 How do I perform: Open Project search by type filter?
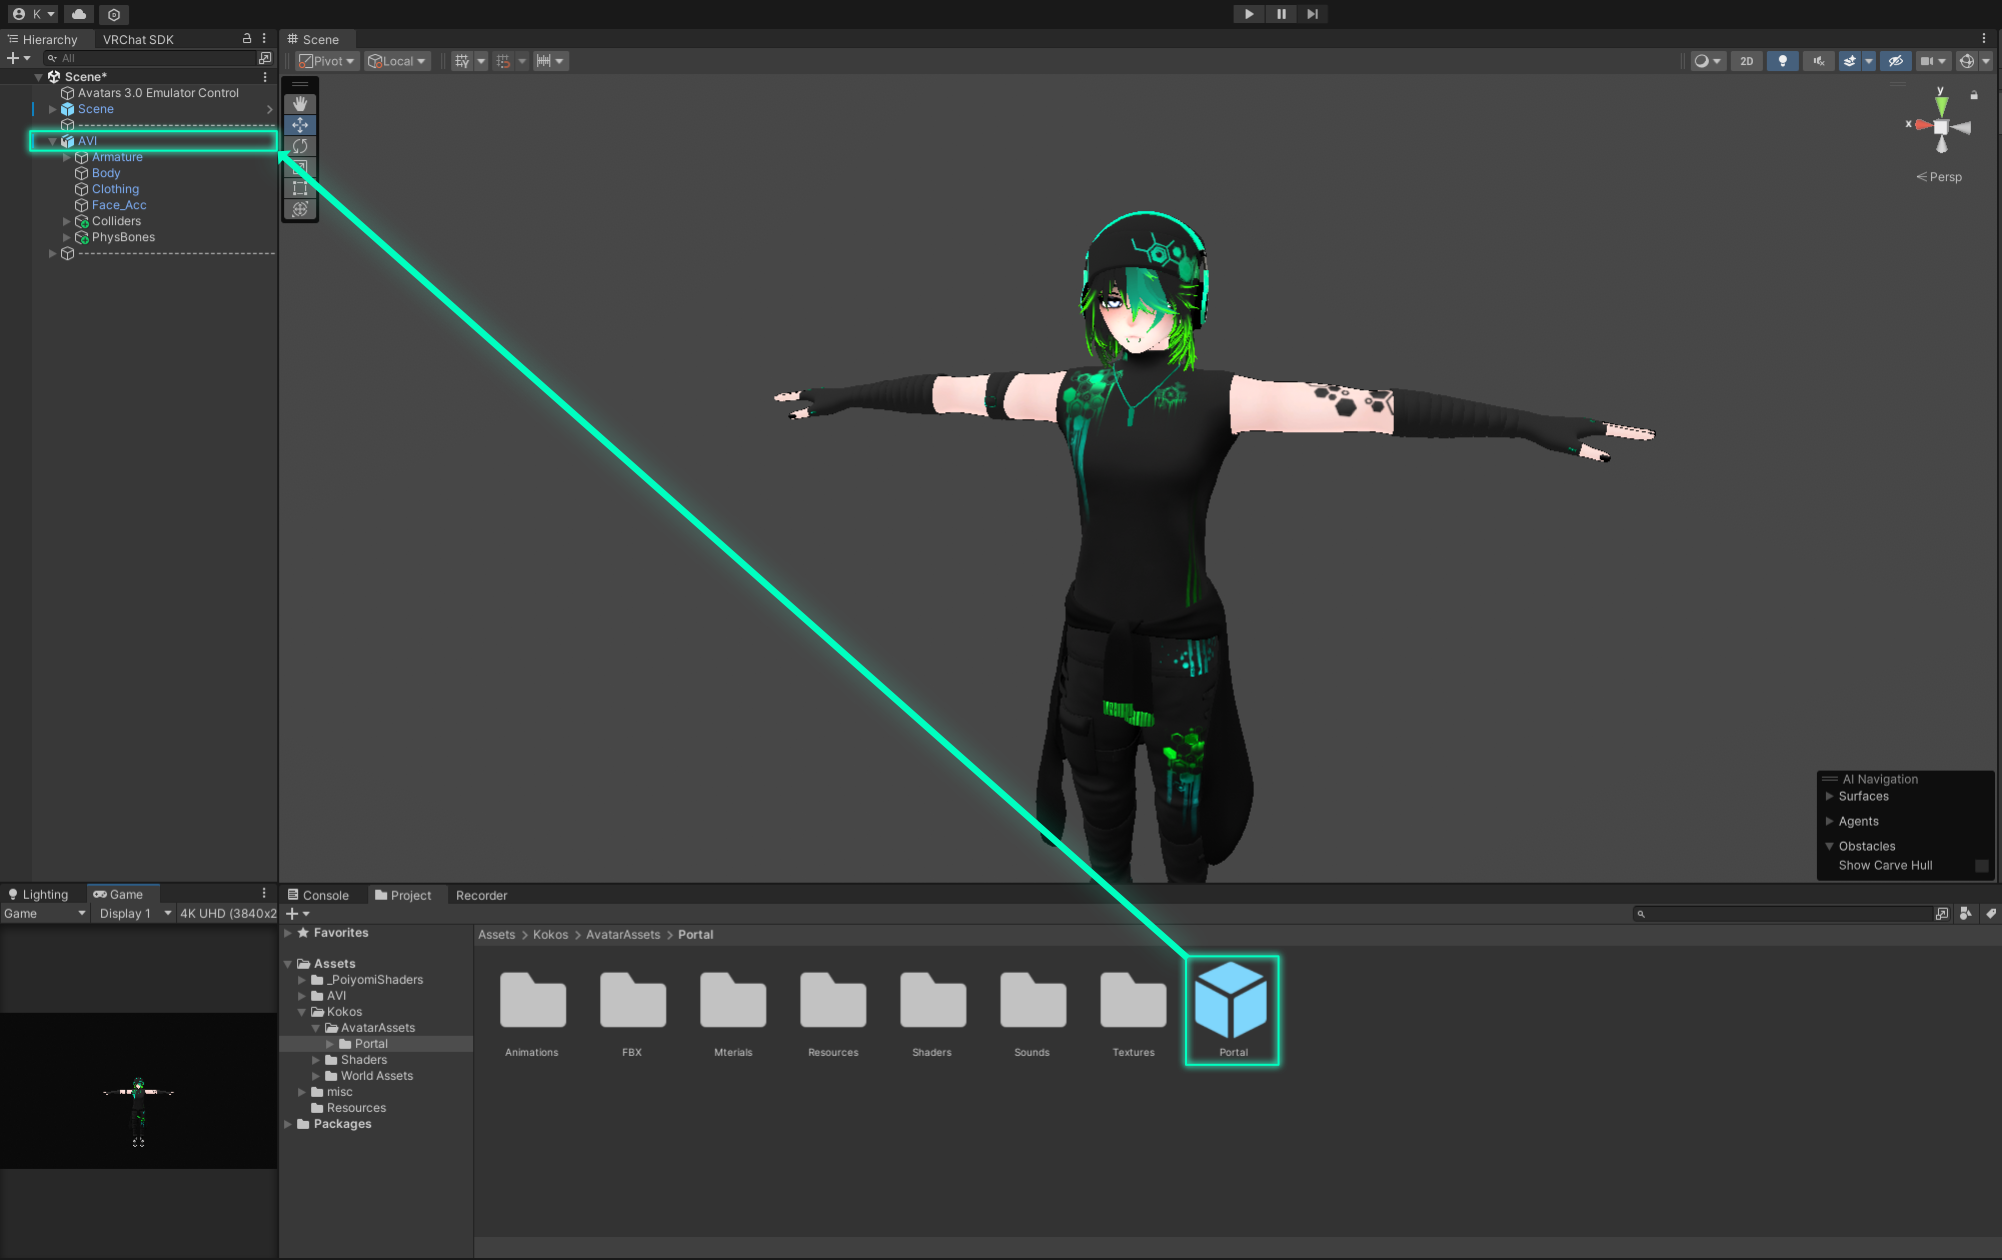pyautogui.click(x=1966, y=914)
